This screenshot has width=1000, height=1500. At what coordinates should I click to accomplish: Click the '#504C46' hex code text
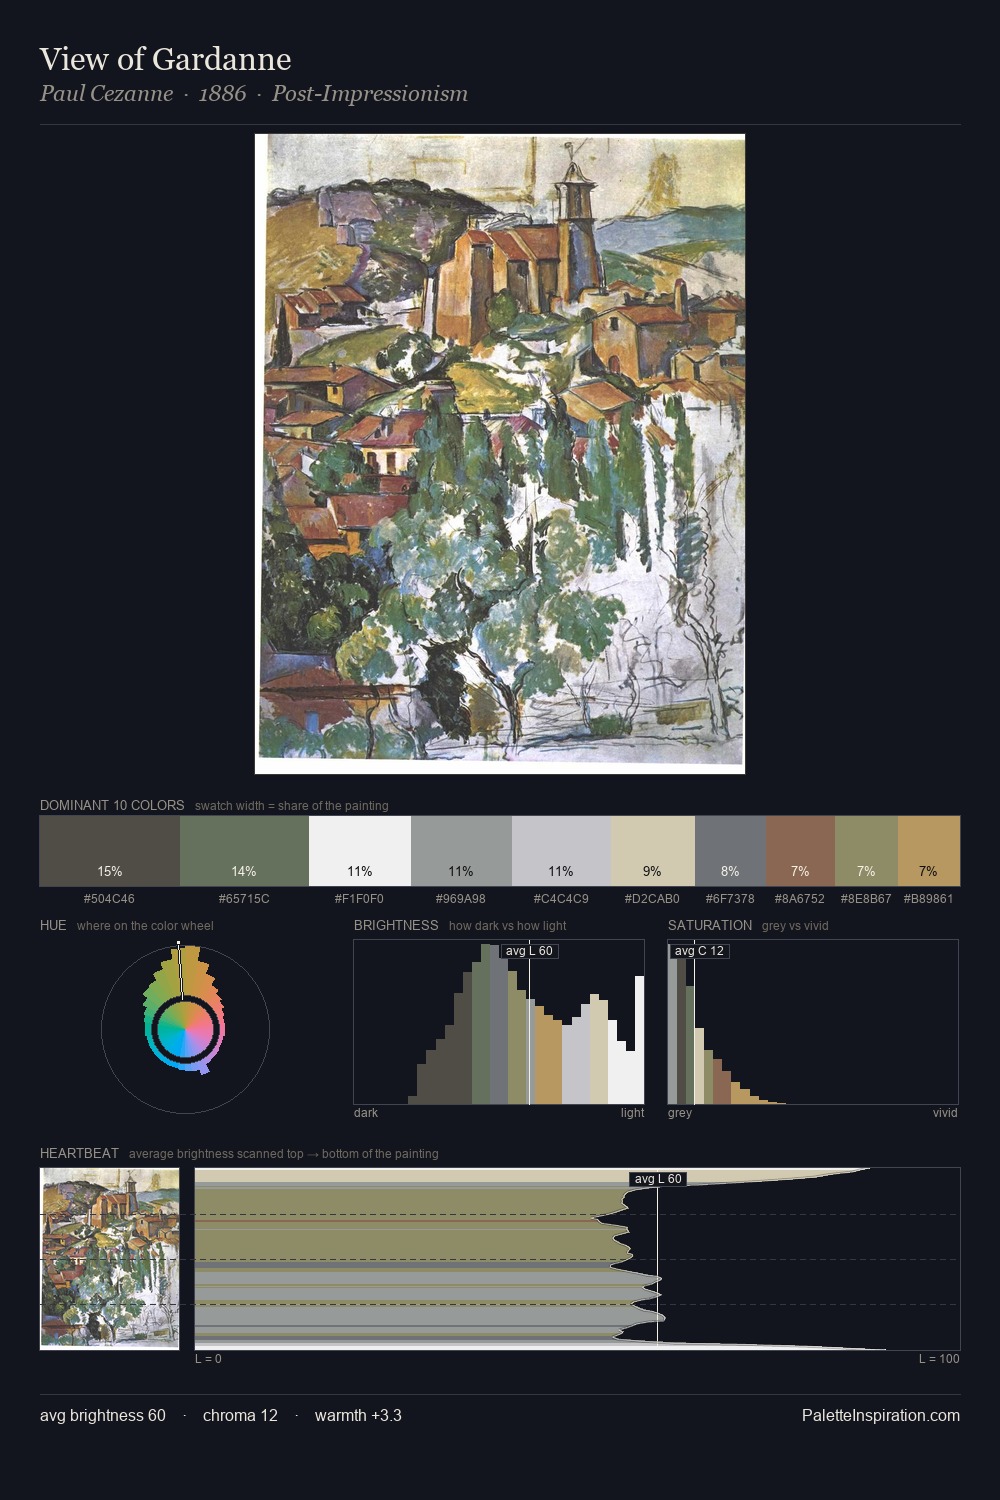coord(109,899)
